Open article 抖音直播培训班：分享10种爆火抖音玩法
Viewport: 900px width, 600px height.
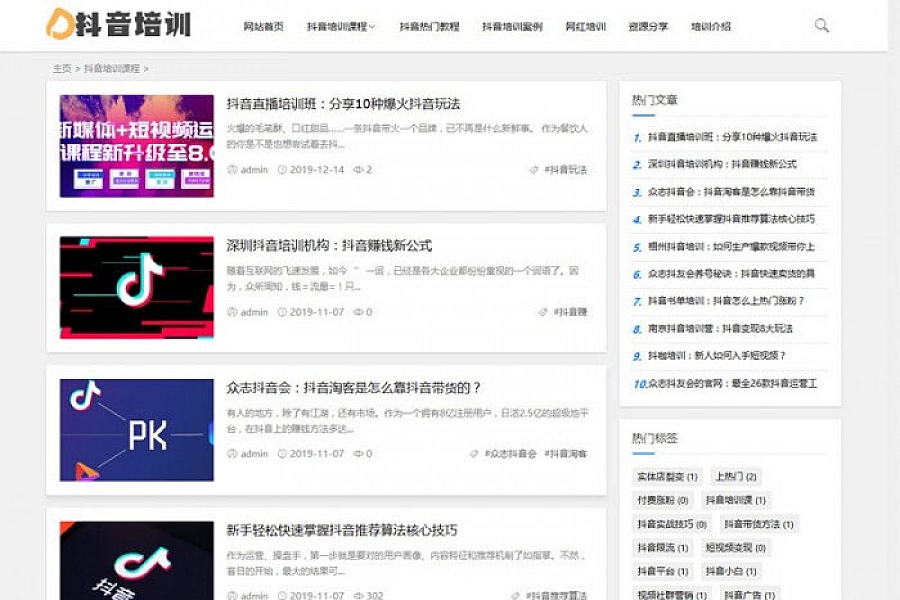[343, 104]
